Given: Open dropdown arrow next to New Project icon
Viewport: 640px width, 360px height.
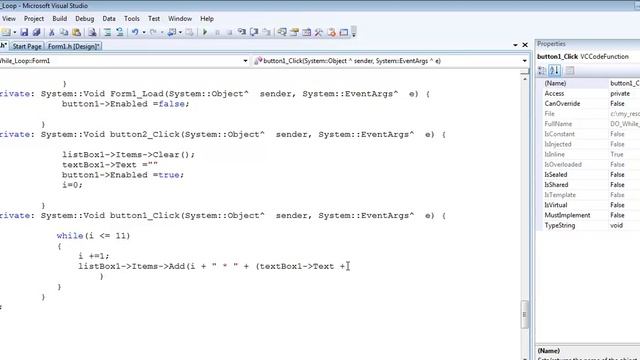Looking at the screenshot, I should (x=15, y=32).
